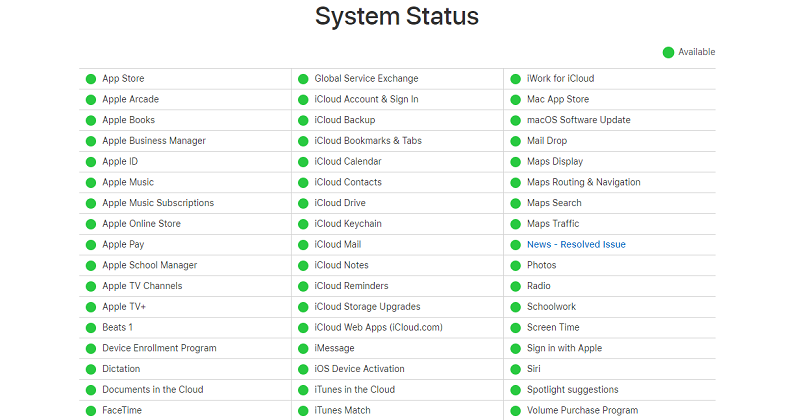The height and width of the screenshot is (420, 800).
Task: Click the green dot next to iWork for iCloud
Action: tap(515, 79)
